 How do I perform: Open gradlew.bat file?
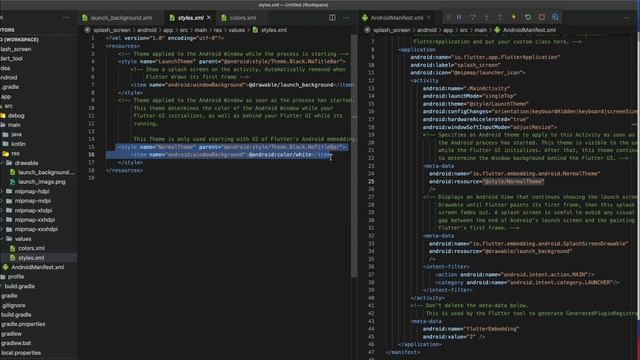pos(16,343)
